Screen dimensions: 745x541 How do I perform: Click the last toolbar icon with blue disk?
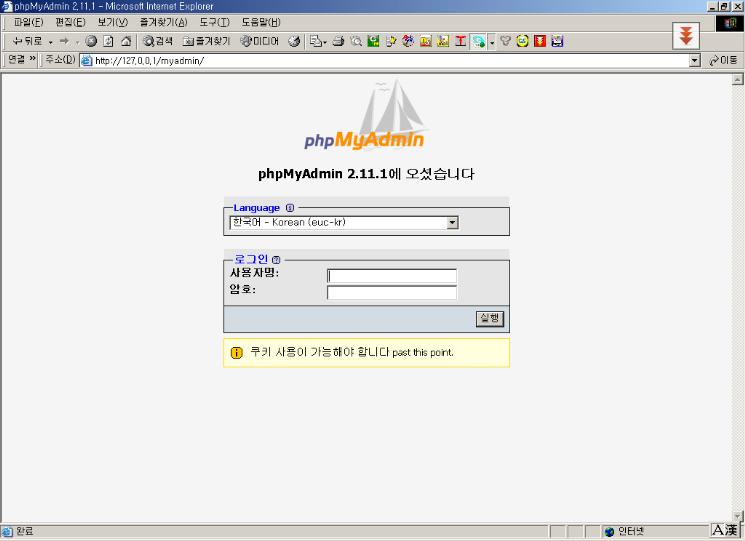coord(557,41)
